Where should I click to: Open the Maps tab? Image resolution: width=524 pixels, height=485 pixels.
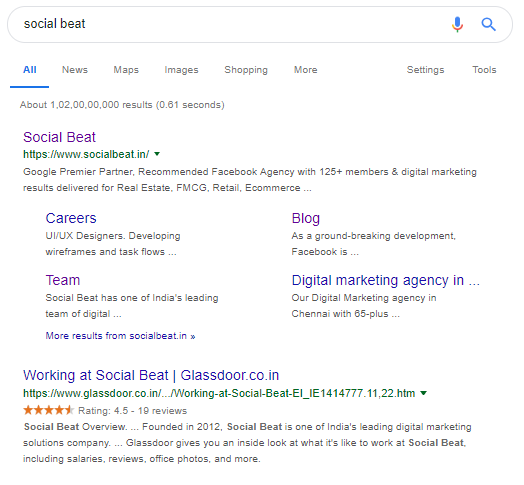(126, 70)
